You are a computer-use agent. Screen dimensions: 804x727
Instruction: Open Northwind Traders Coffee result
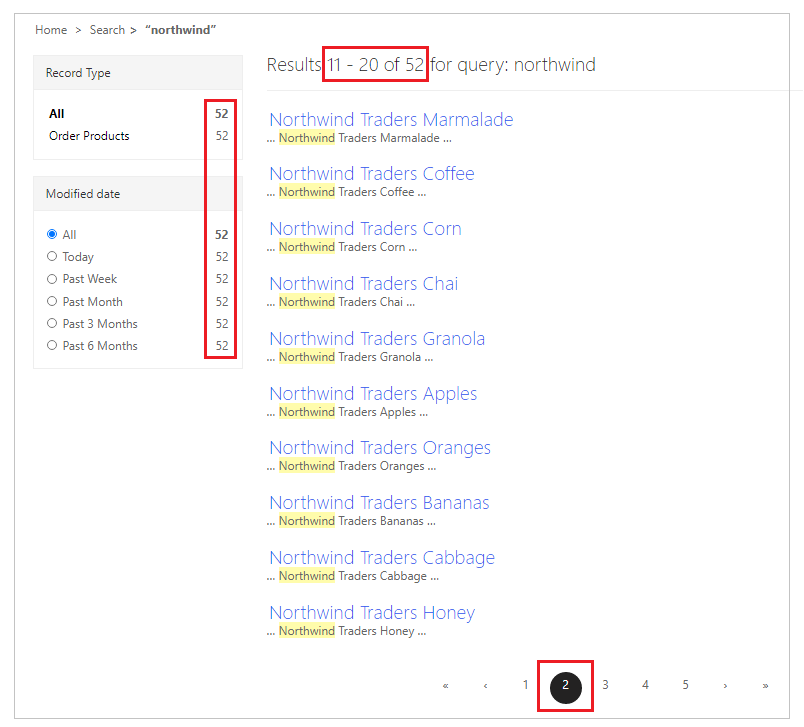372,174
